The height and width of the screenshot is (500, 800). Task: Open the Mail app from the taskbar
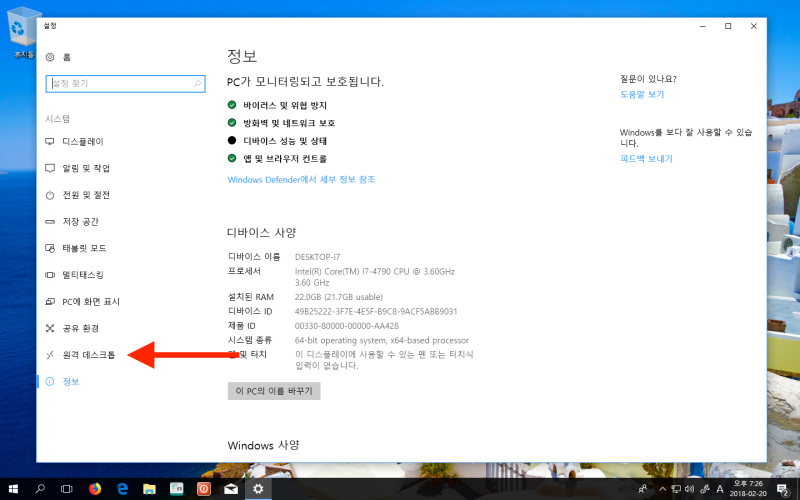(x=231, y=489)
